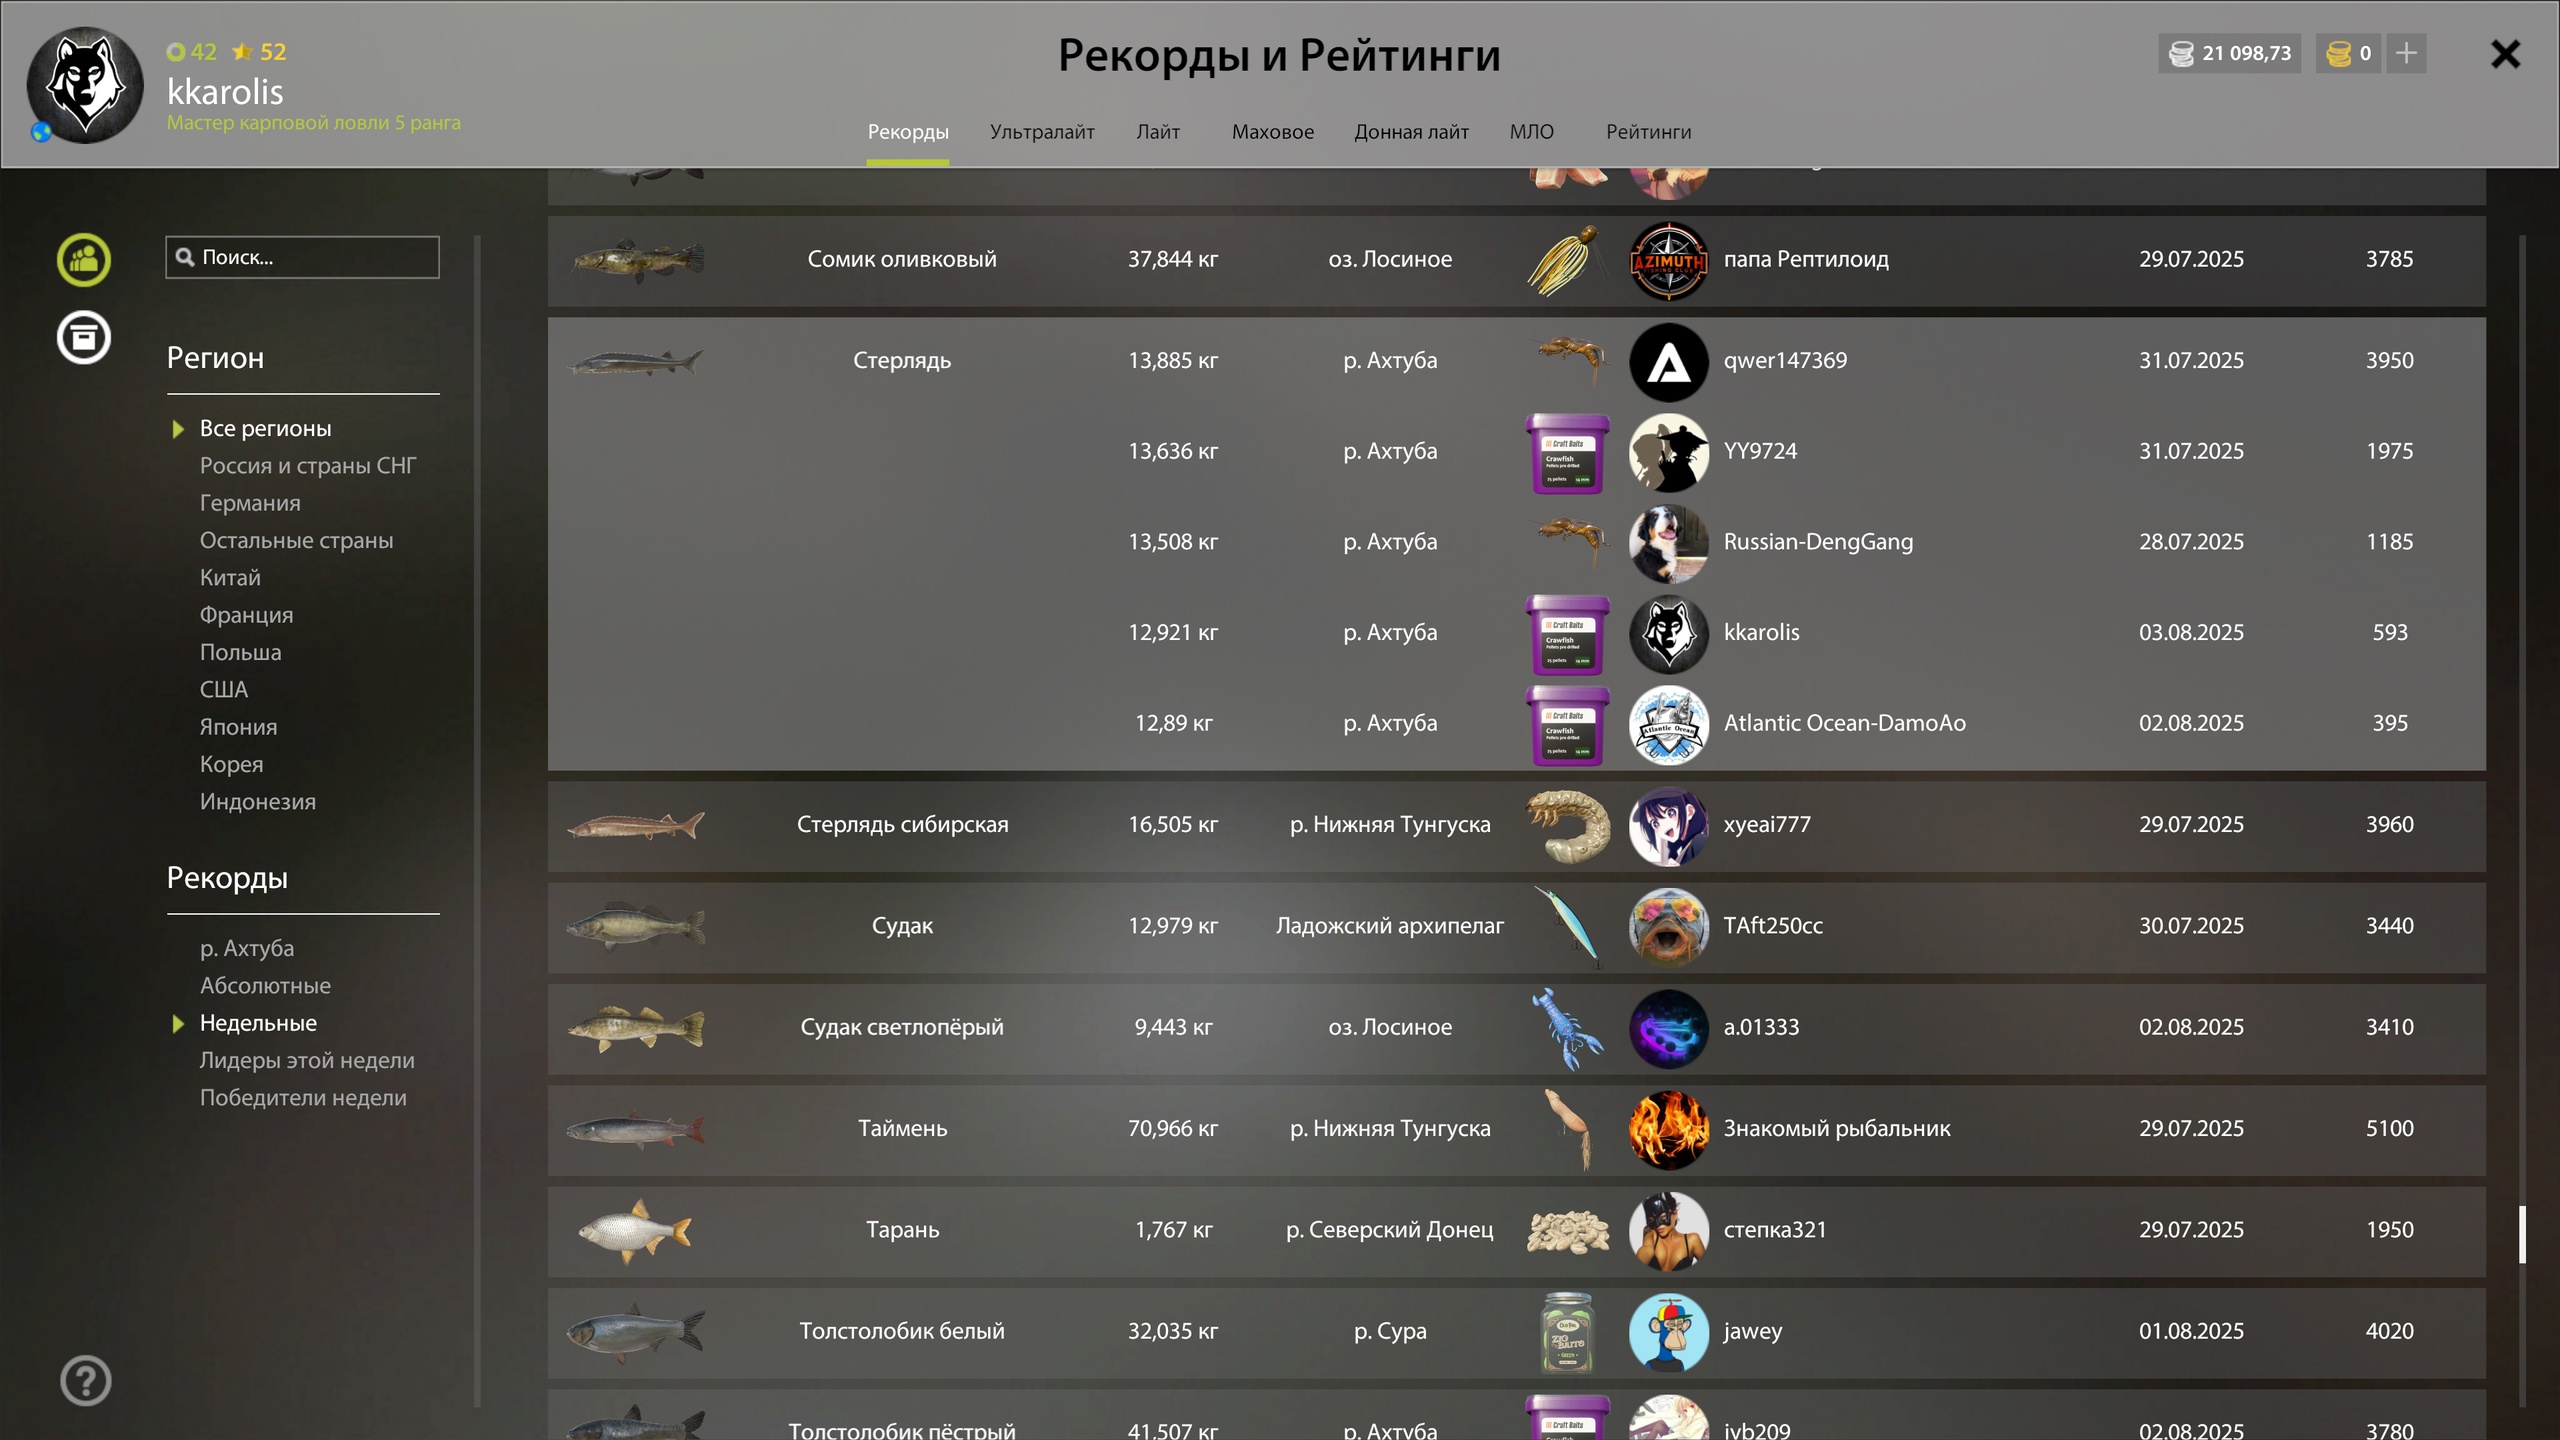
Task: Open qwer147369 player avatar
Action: point(1668,361)
